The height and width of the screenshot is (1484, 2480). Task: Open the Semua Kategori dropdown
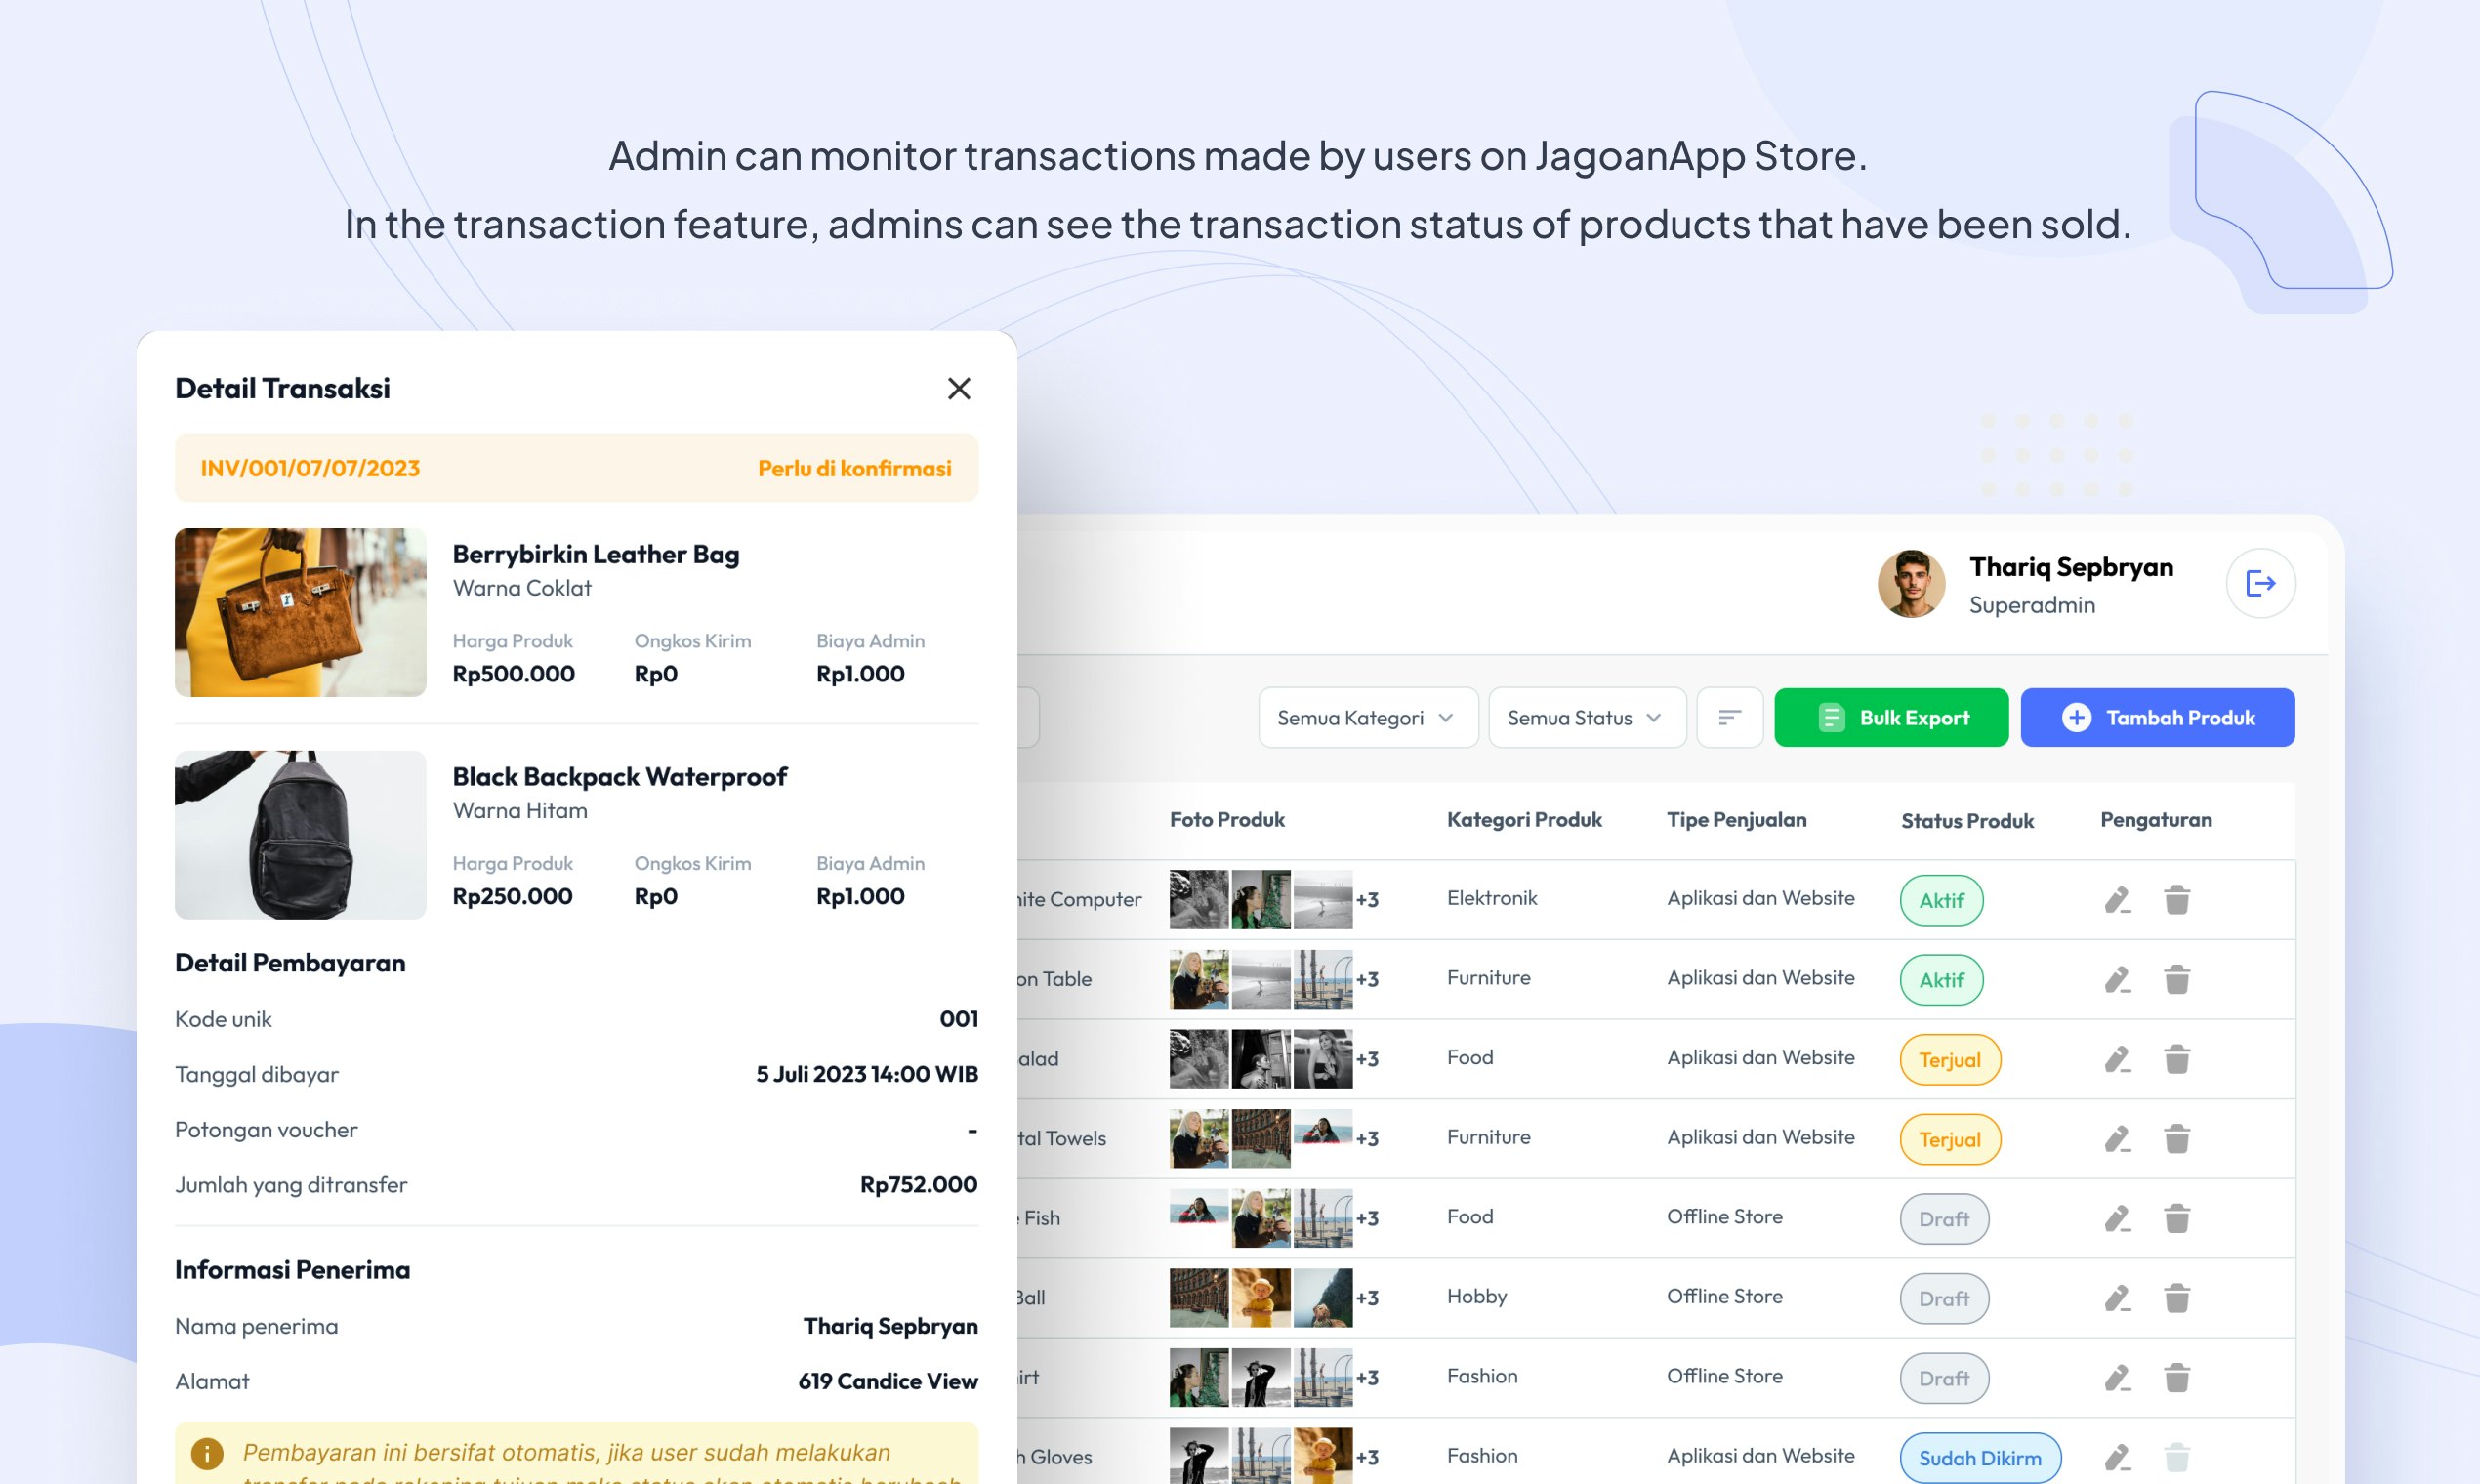[x=1367, y=717]
